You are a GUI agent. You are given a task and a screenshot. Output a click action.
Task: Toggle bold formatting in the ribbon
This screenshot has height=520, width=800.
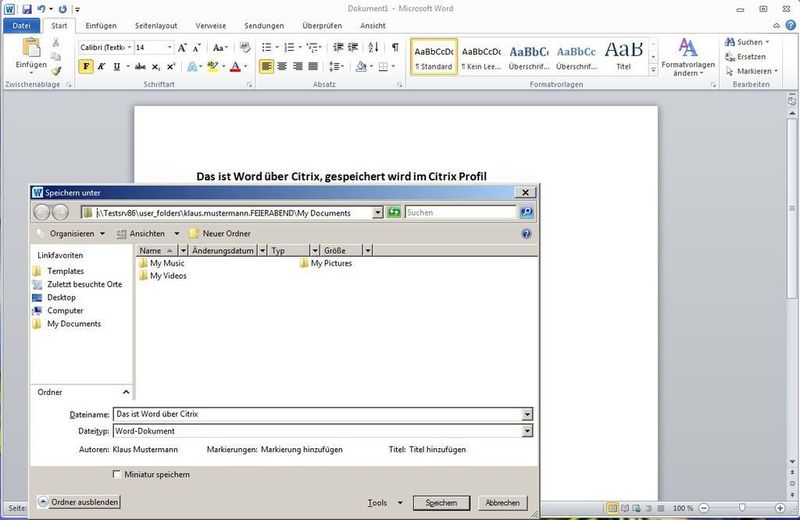[x=86, y=66]
